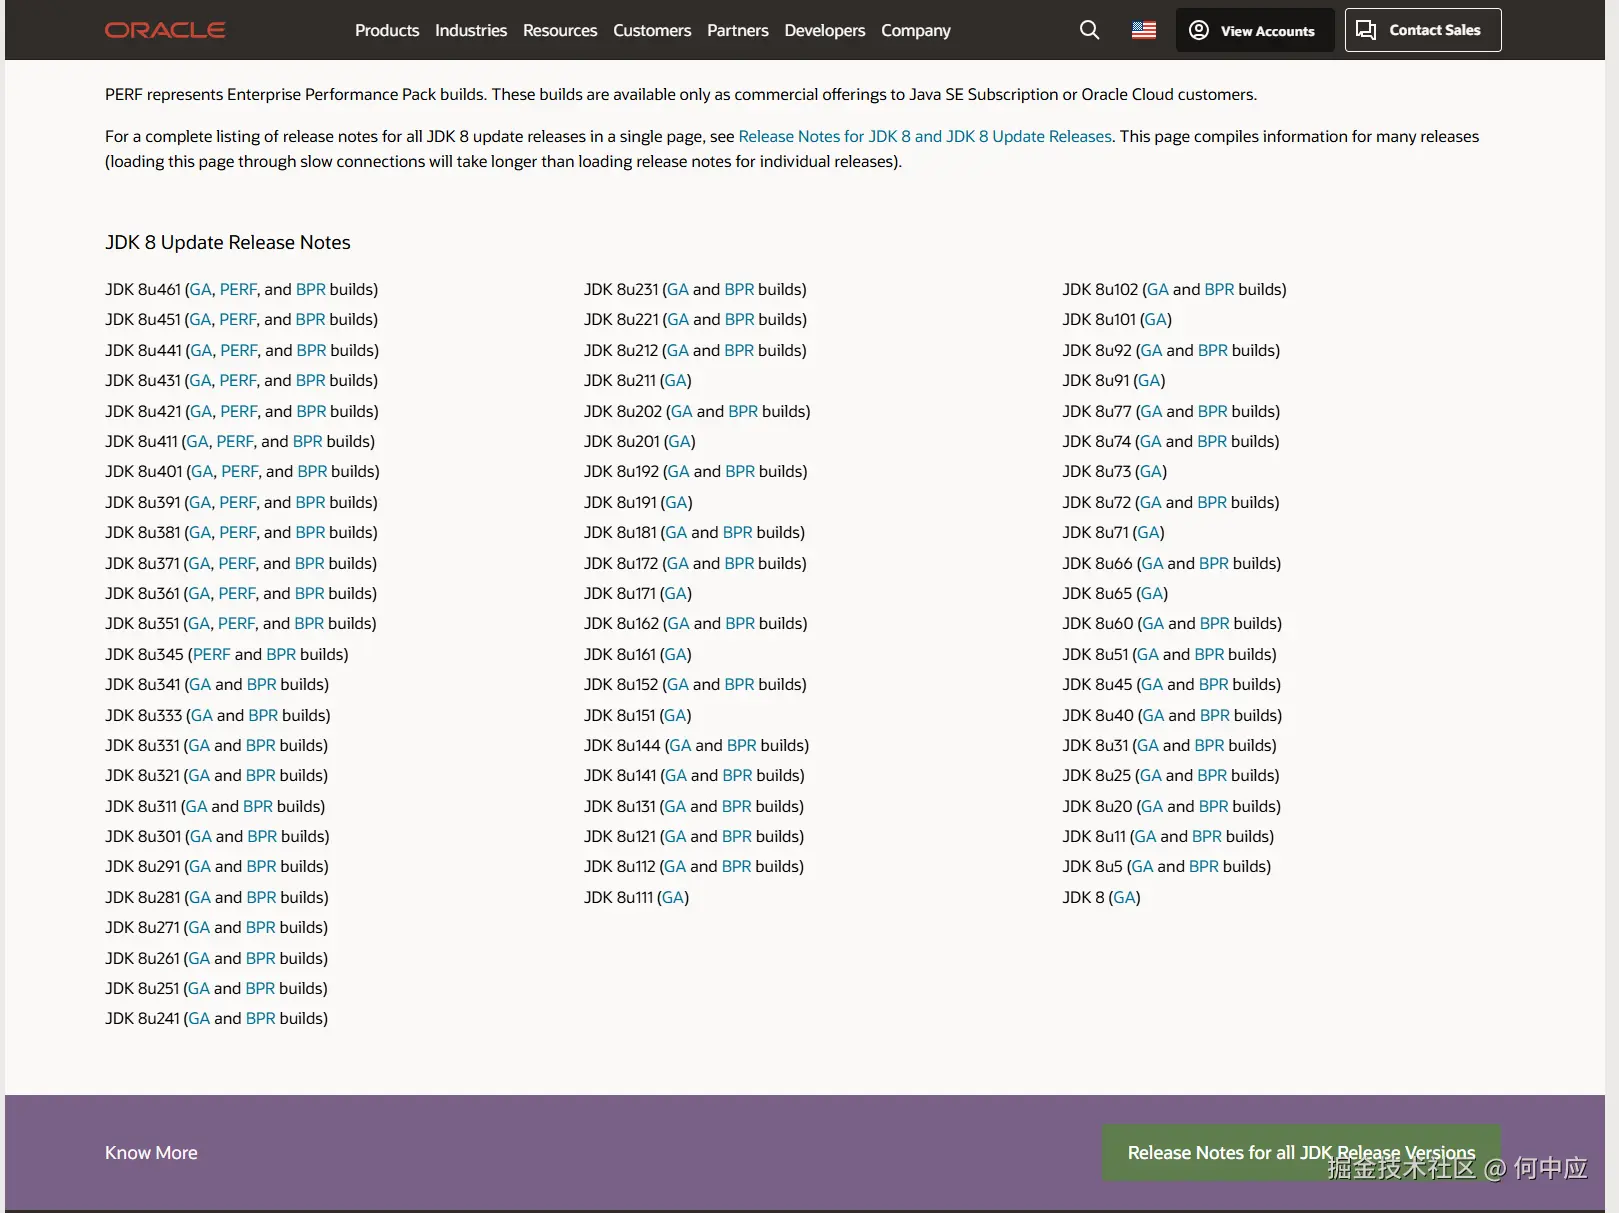Open the BPR link for JDK 8u461
Screen dimensions: 1619x1213
311,289
